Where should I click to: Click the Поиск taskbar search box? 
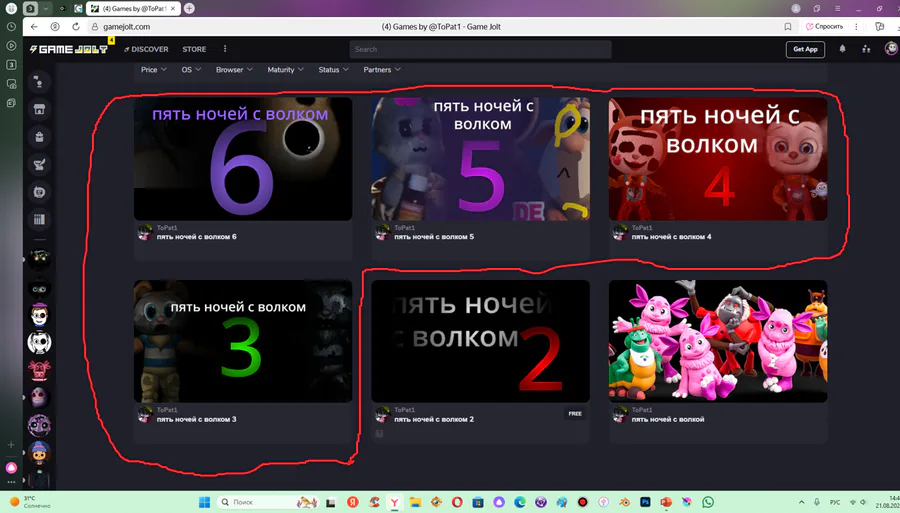tap(268, 502)
